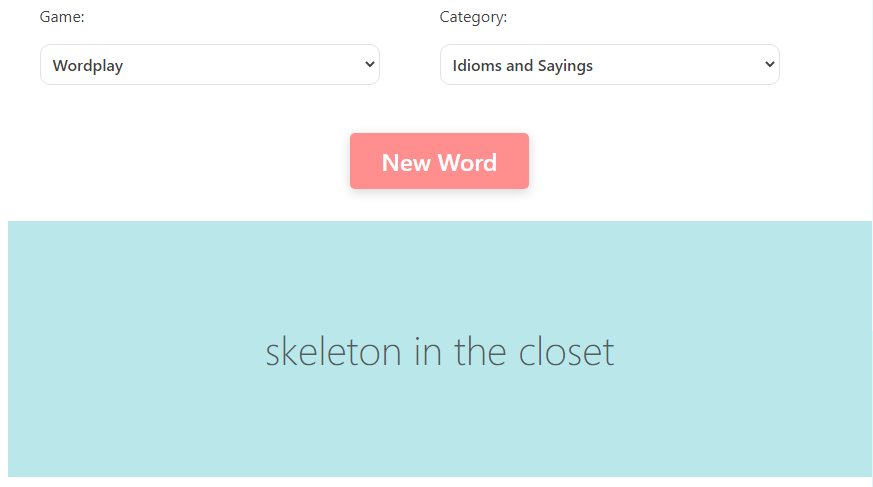This screenshot has height=487, width=873.
Task: Select the Wordplay combo box
Action: [210, 65]
